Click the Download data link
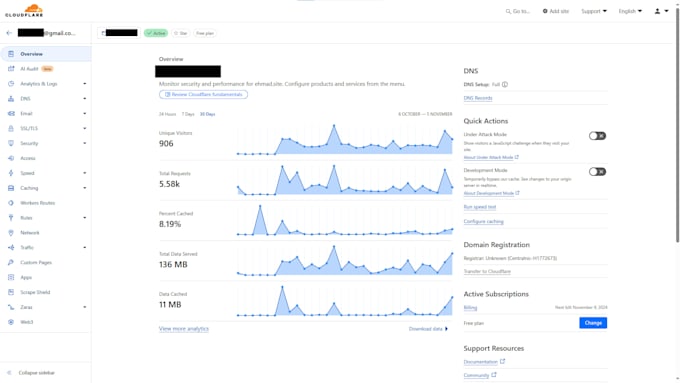This screenshot has height=383, width=680. coord(428,329)
